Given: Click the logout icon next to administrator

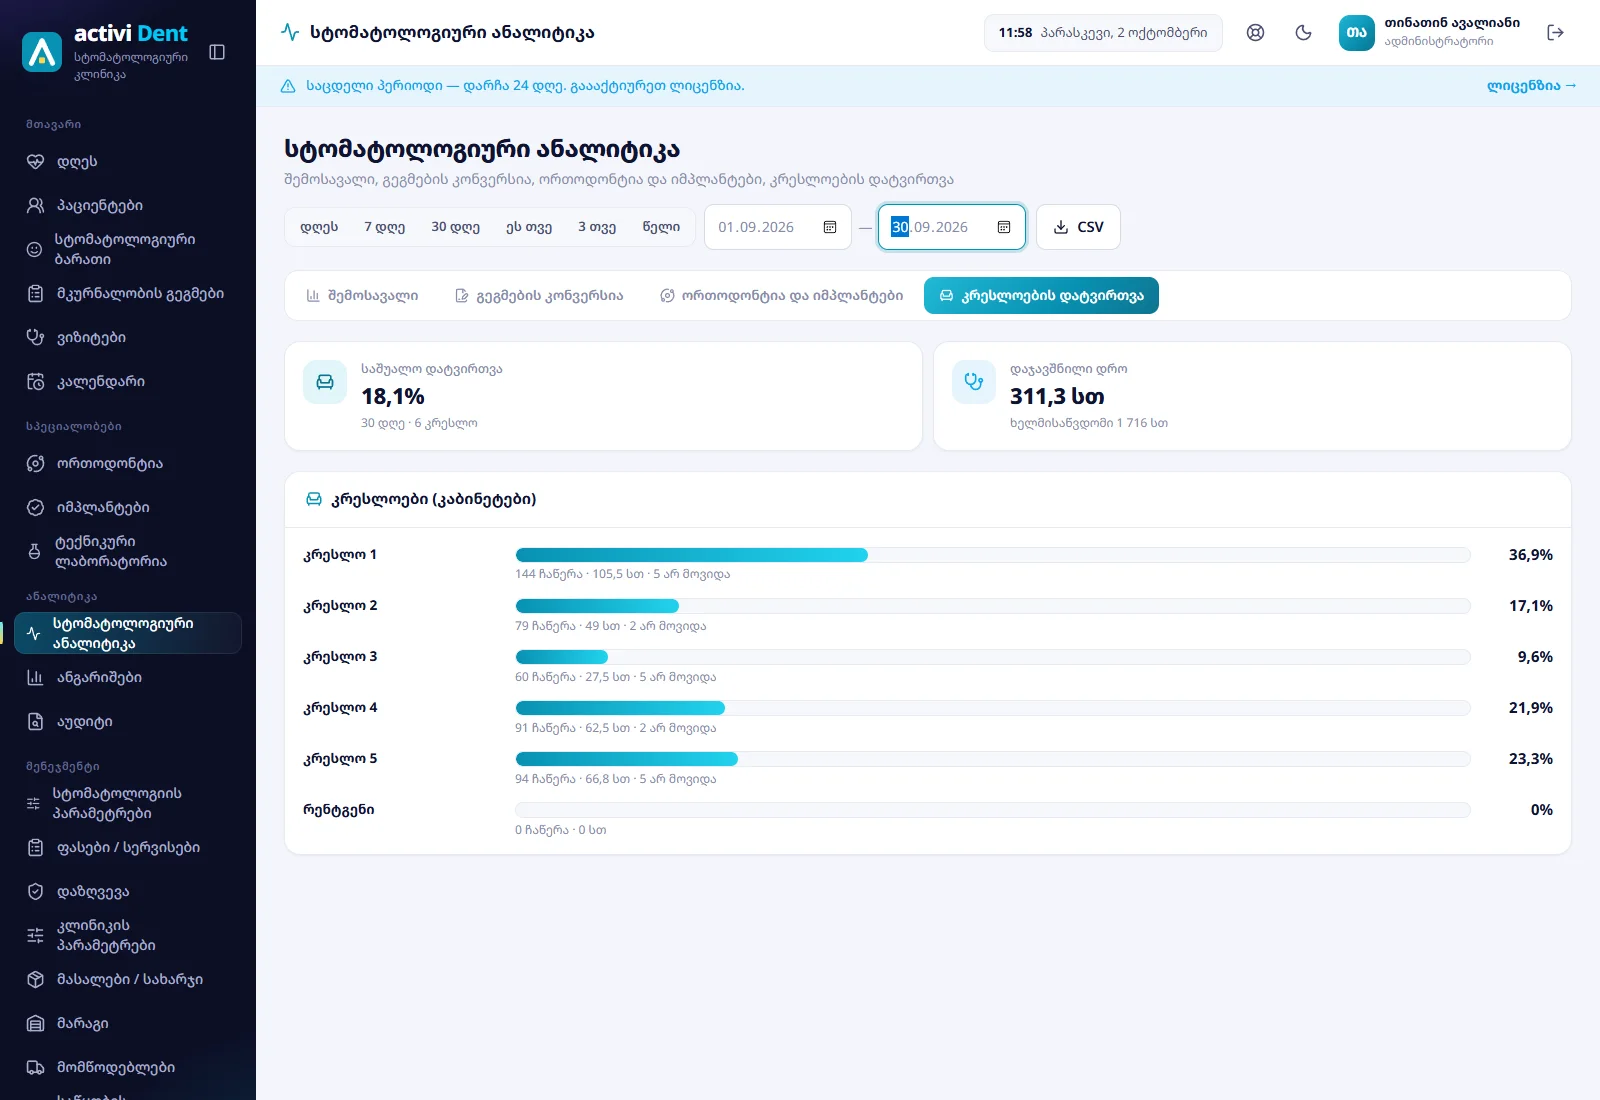Looking at the screenshot, I should 1555,32.
